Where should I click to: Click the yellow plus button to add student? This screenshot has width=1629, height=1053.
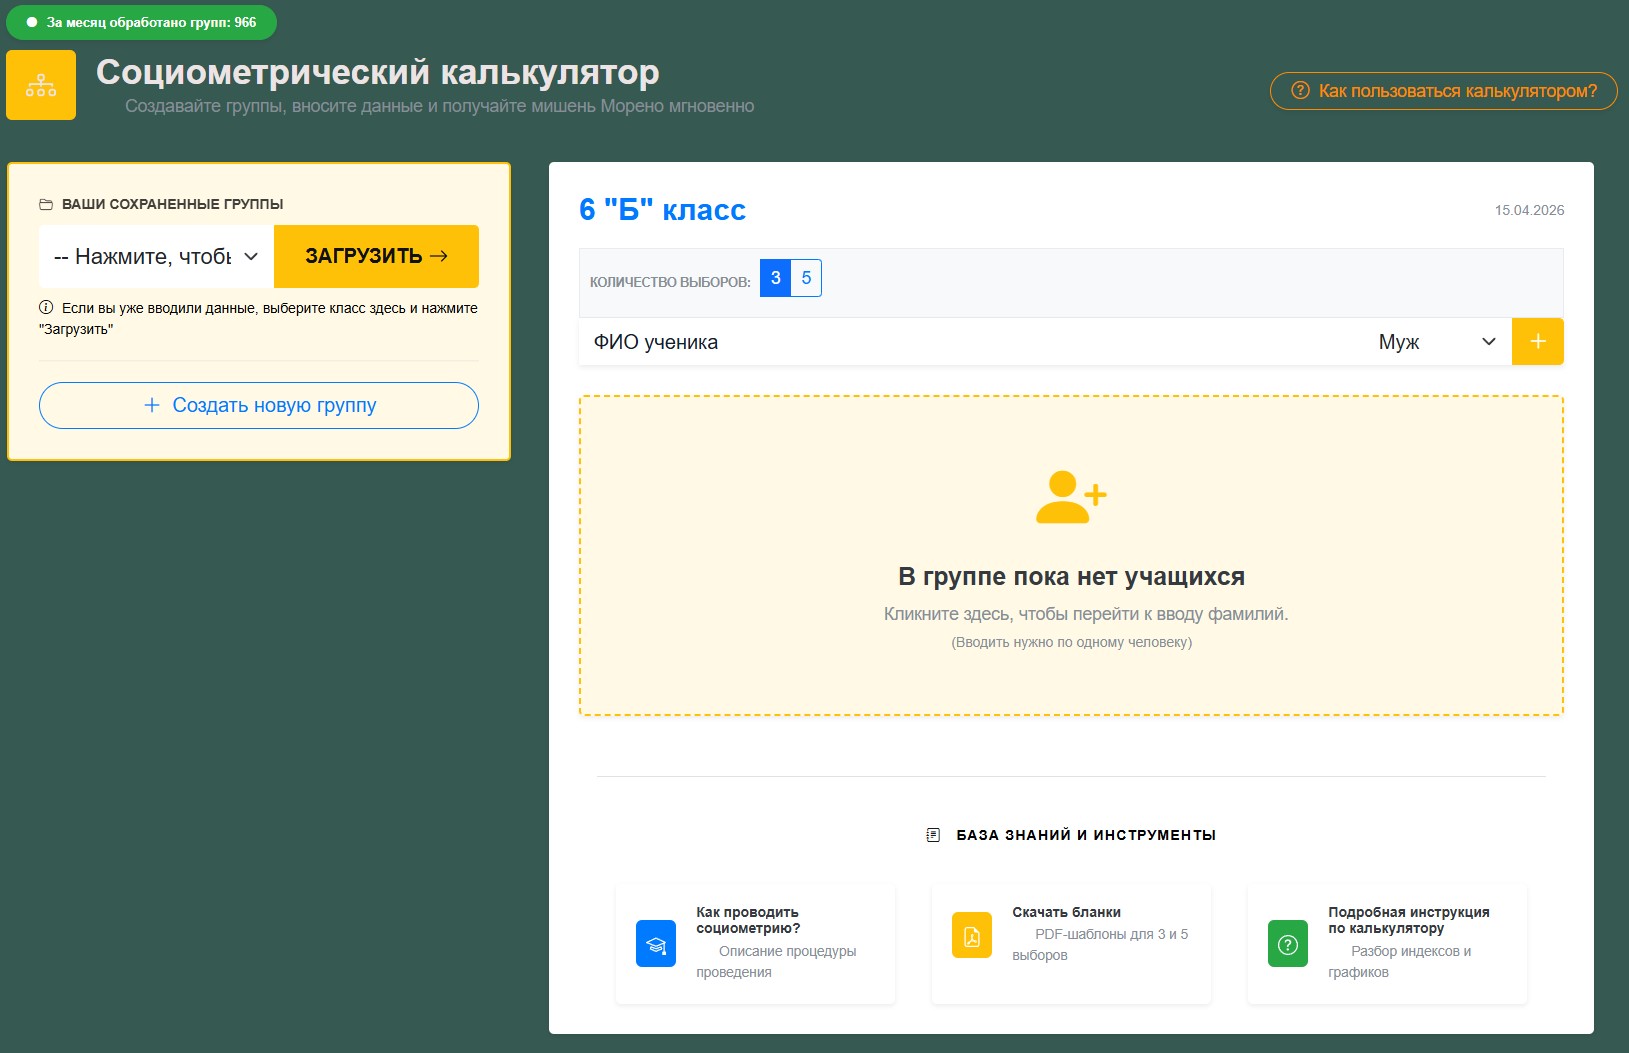1537,341
